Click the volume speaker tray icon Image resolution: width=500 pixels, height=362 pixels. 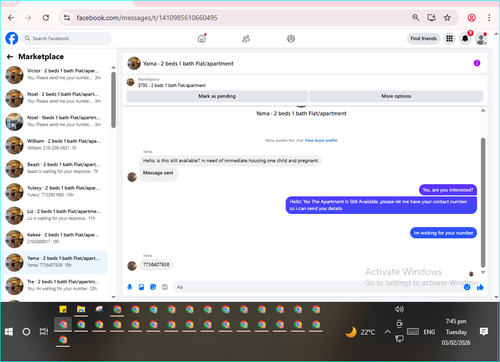click(x=399, y=309)
